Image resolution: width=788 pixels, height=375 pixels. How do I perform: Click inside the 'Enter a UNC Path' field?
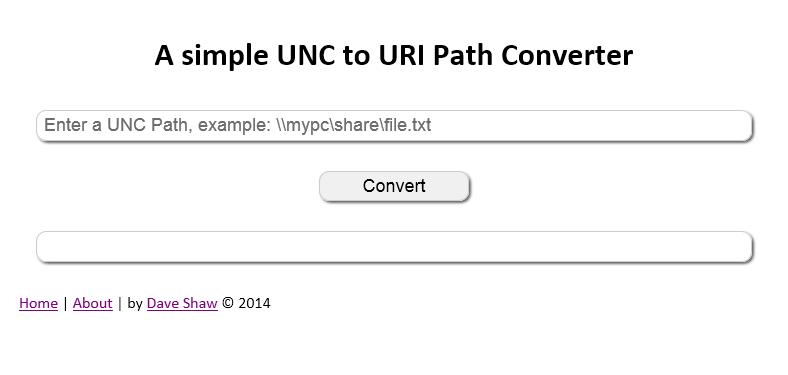click(394, 126)
